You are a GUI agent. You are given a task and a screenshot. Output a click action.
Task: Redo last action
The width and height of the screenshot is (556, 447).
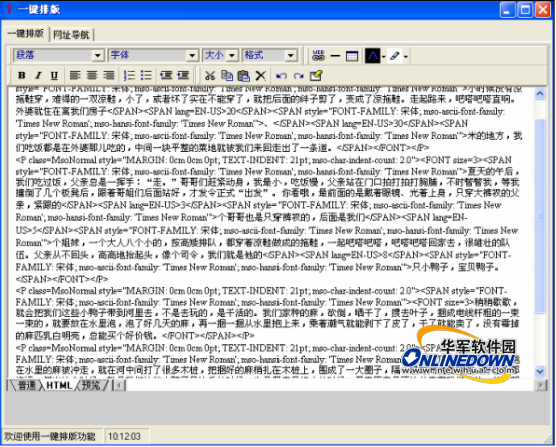pyautogui.click(x=298, y=76)
